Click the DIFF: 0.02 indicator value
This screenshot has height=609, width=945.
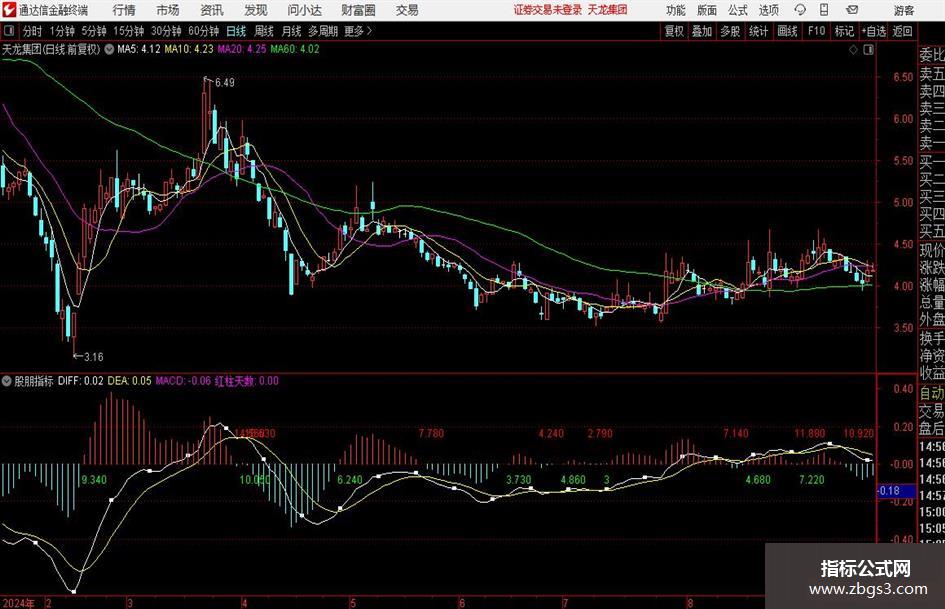[x=81, y=381]
